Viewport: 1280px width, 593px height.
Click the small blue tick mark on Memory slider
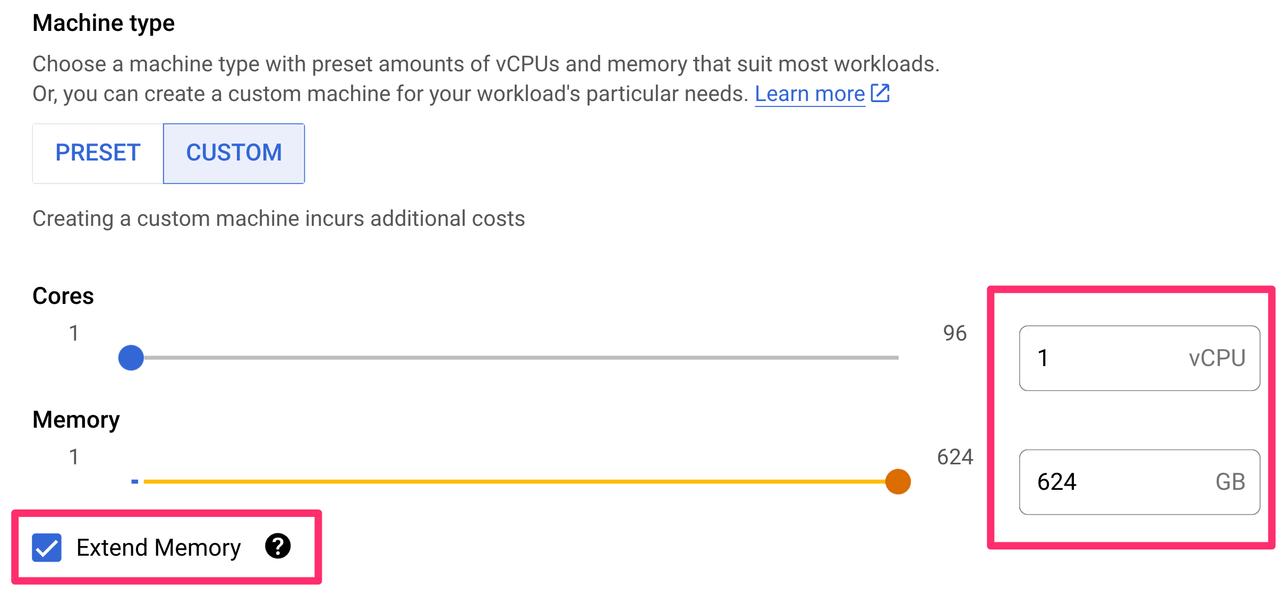[135, 481]
